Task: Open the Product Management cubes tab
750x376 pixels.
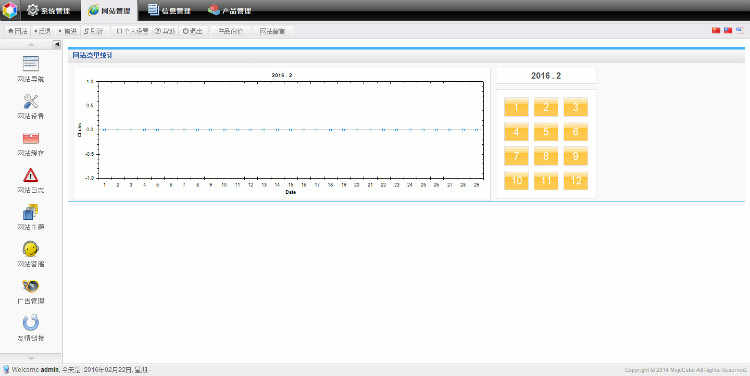Action: point(230,10)
